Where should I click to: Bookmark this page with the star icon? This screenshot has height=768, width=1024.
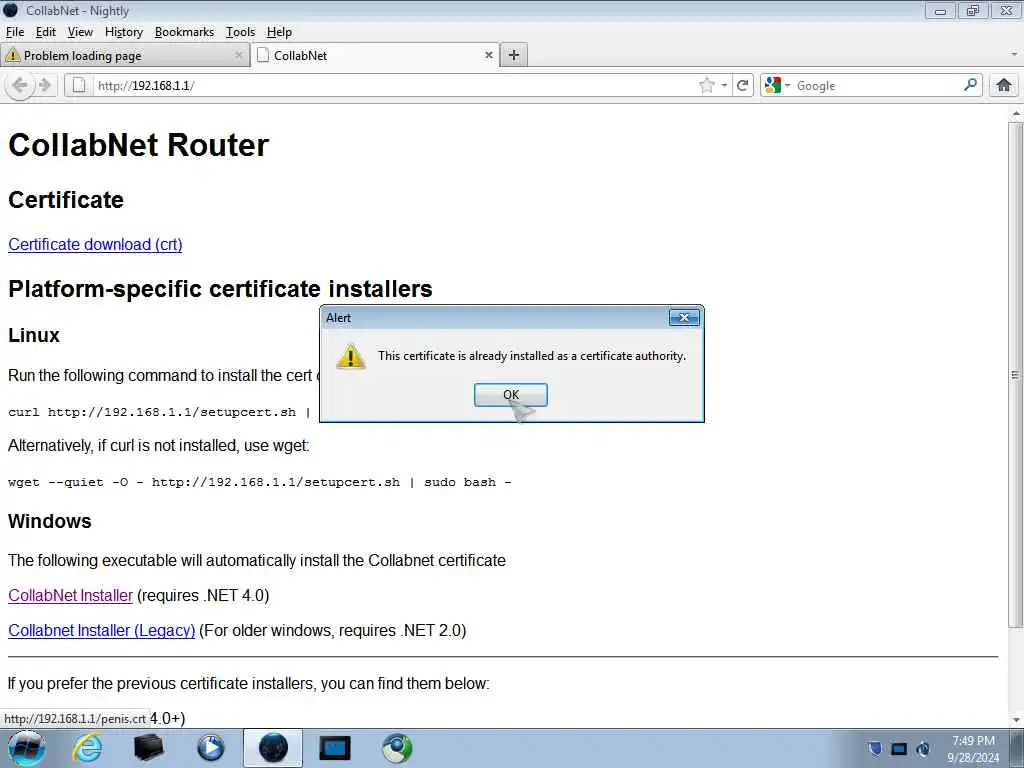706,86
